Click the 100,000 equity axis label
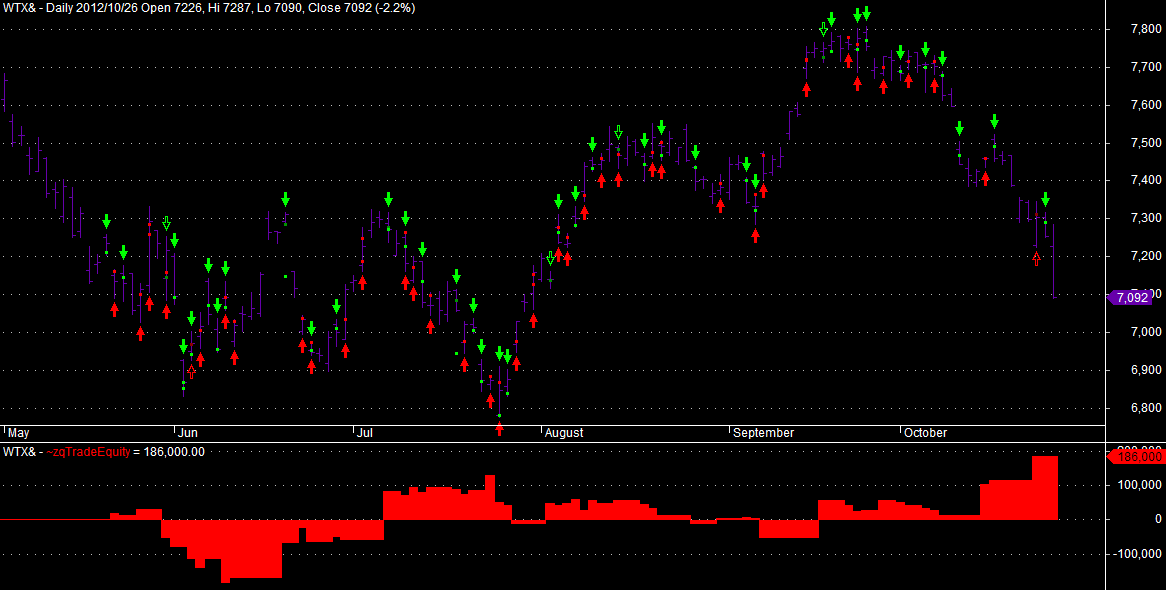This screenshot has height=590, width=1166. tap(1137, 485)
